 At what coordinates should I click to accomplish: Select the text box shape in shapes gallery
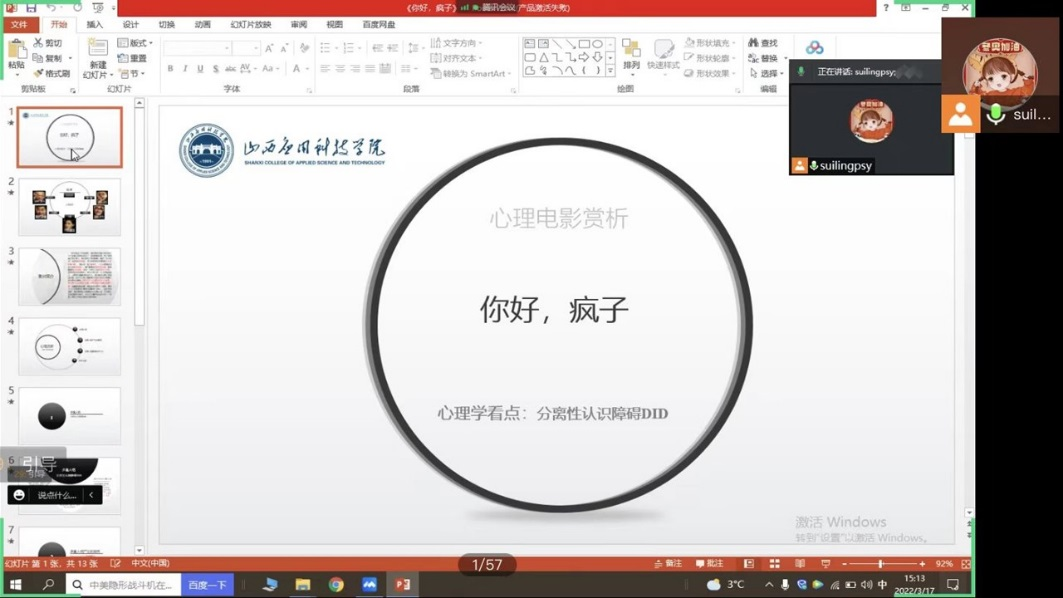coord(529,44)
